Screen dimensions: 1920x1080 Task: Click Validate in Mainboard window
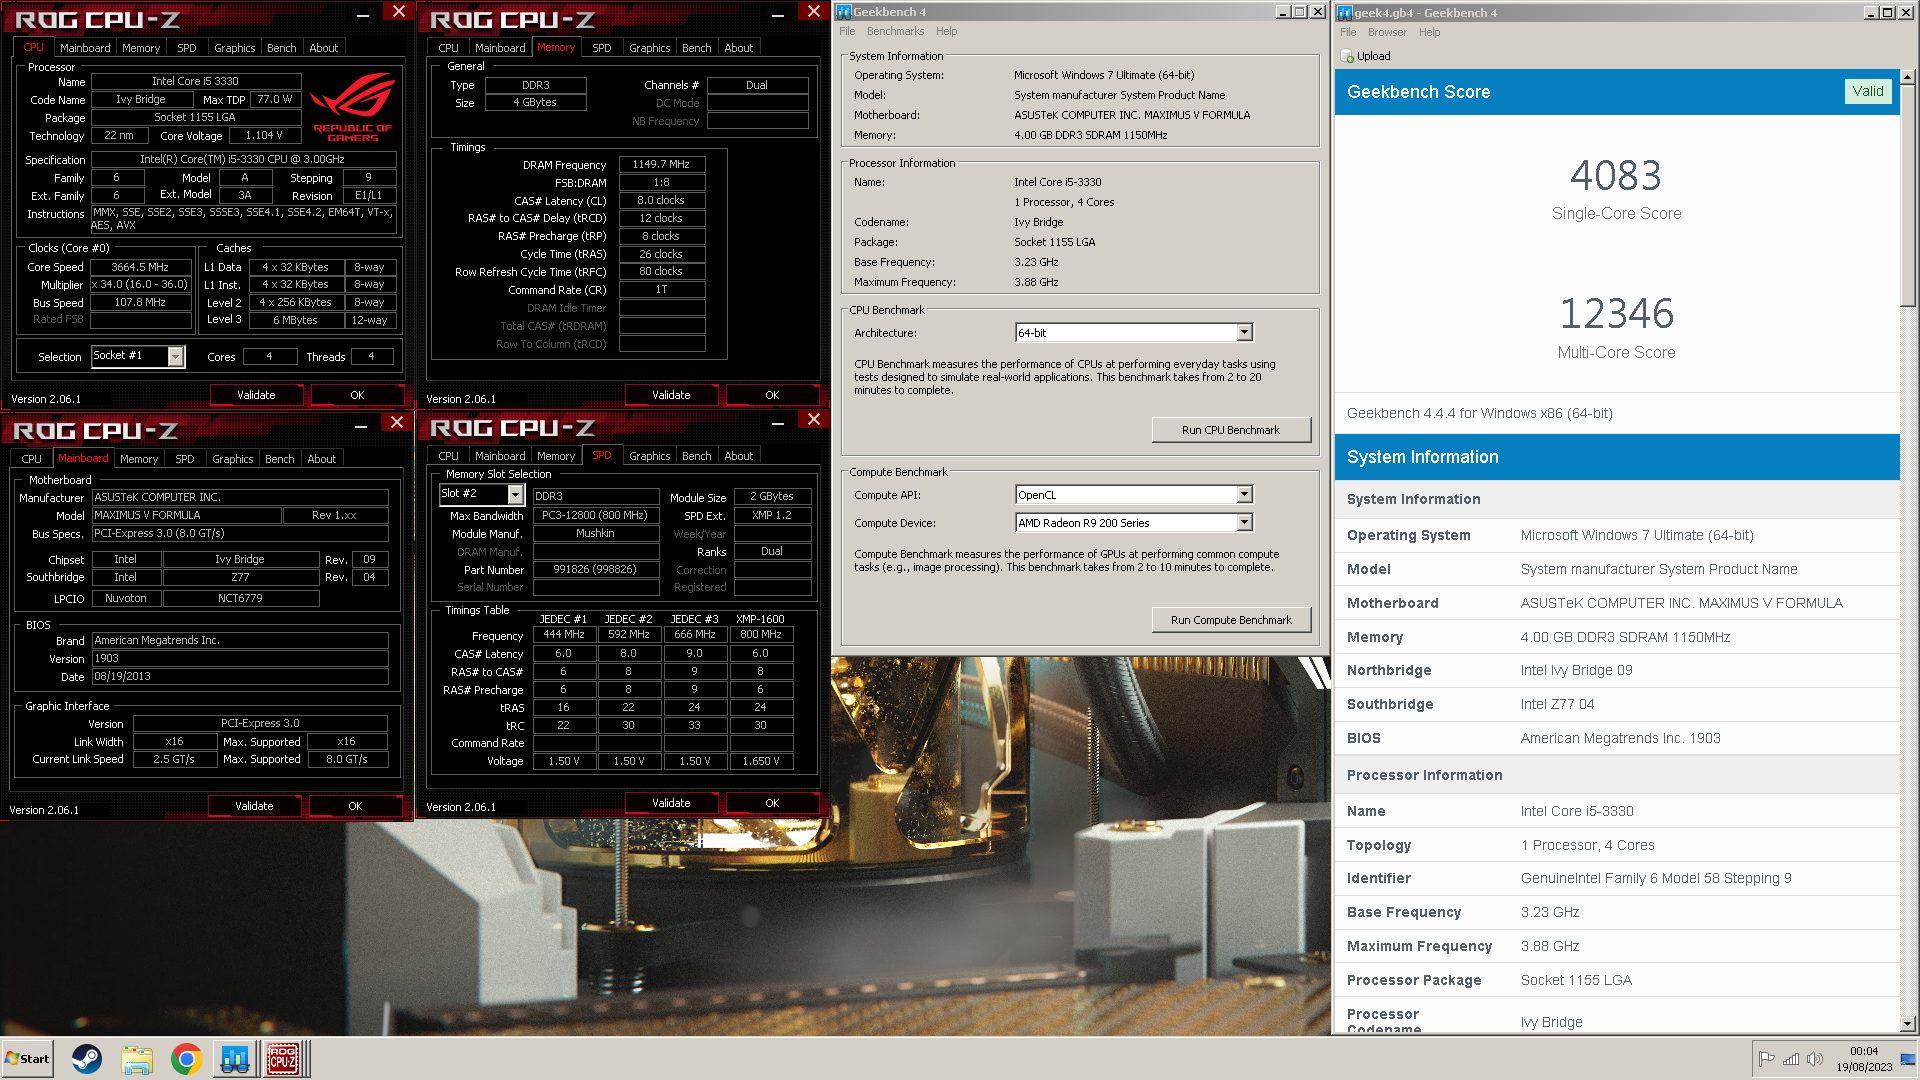pos(254,806)
